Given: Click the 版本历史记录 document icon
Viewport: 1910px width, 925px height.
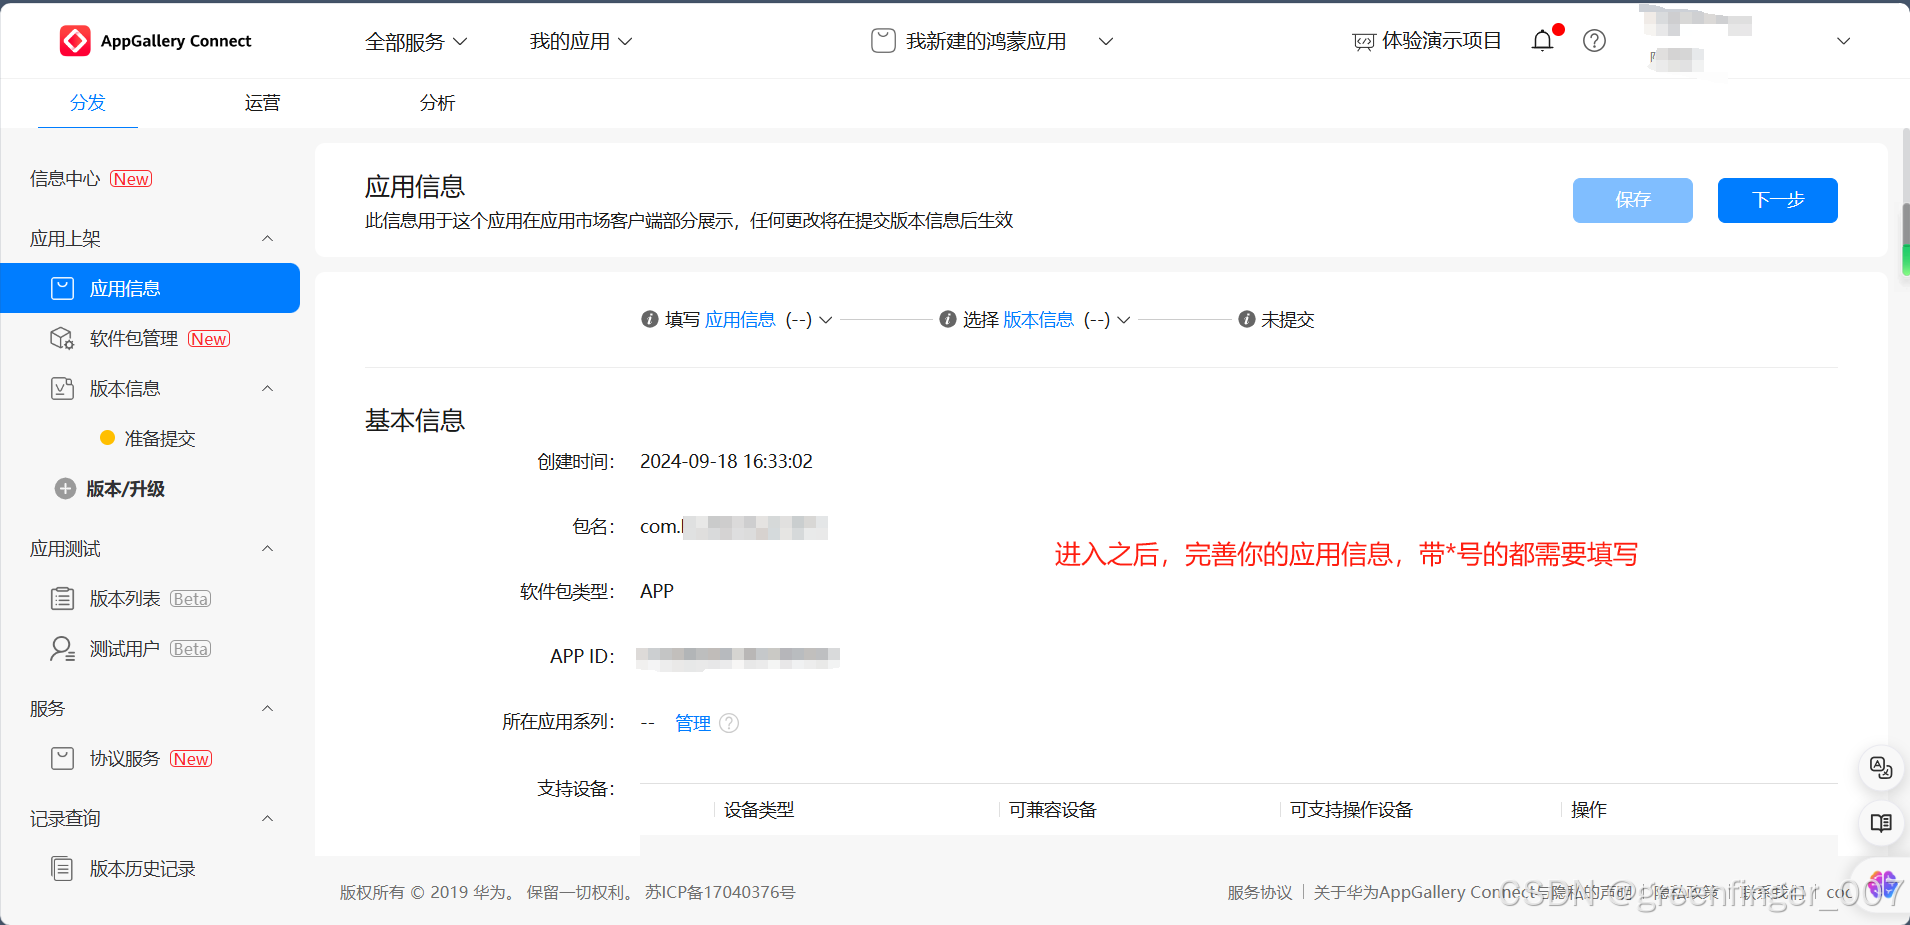Looking at the screenshot, I should [x=62, y=868].
